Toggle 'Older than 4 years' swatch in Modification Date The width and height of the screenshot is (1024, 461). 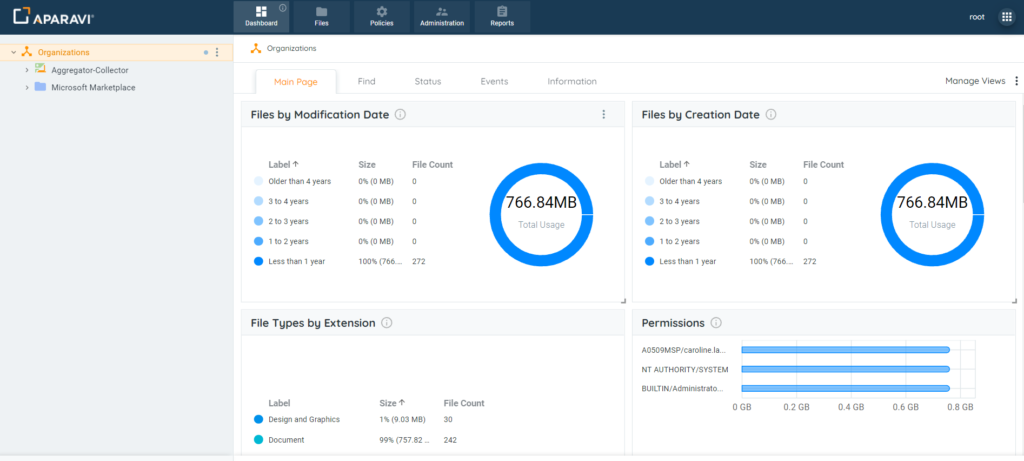pos(258,181)
